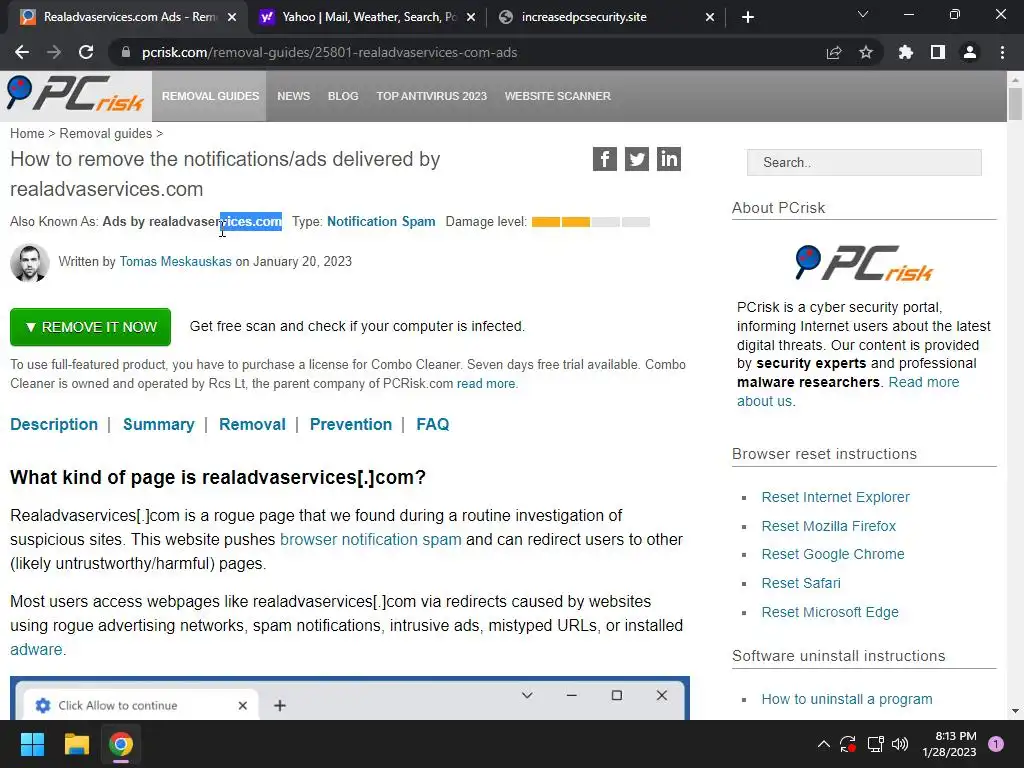Open NEWS menu item
The width and height of the screenshot is (1024, 768).
[x=293, y=96]
